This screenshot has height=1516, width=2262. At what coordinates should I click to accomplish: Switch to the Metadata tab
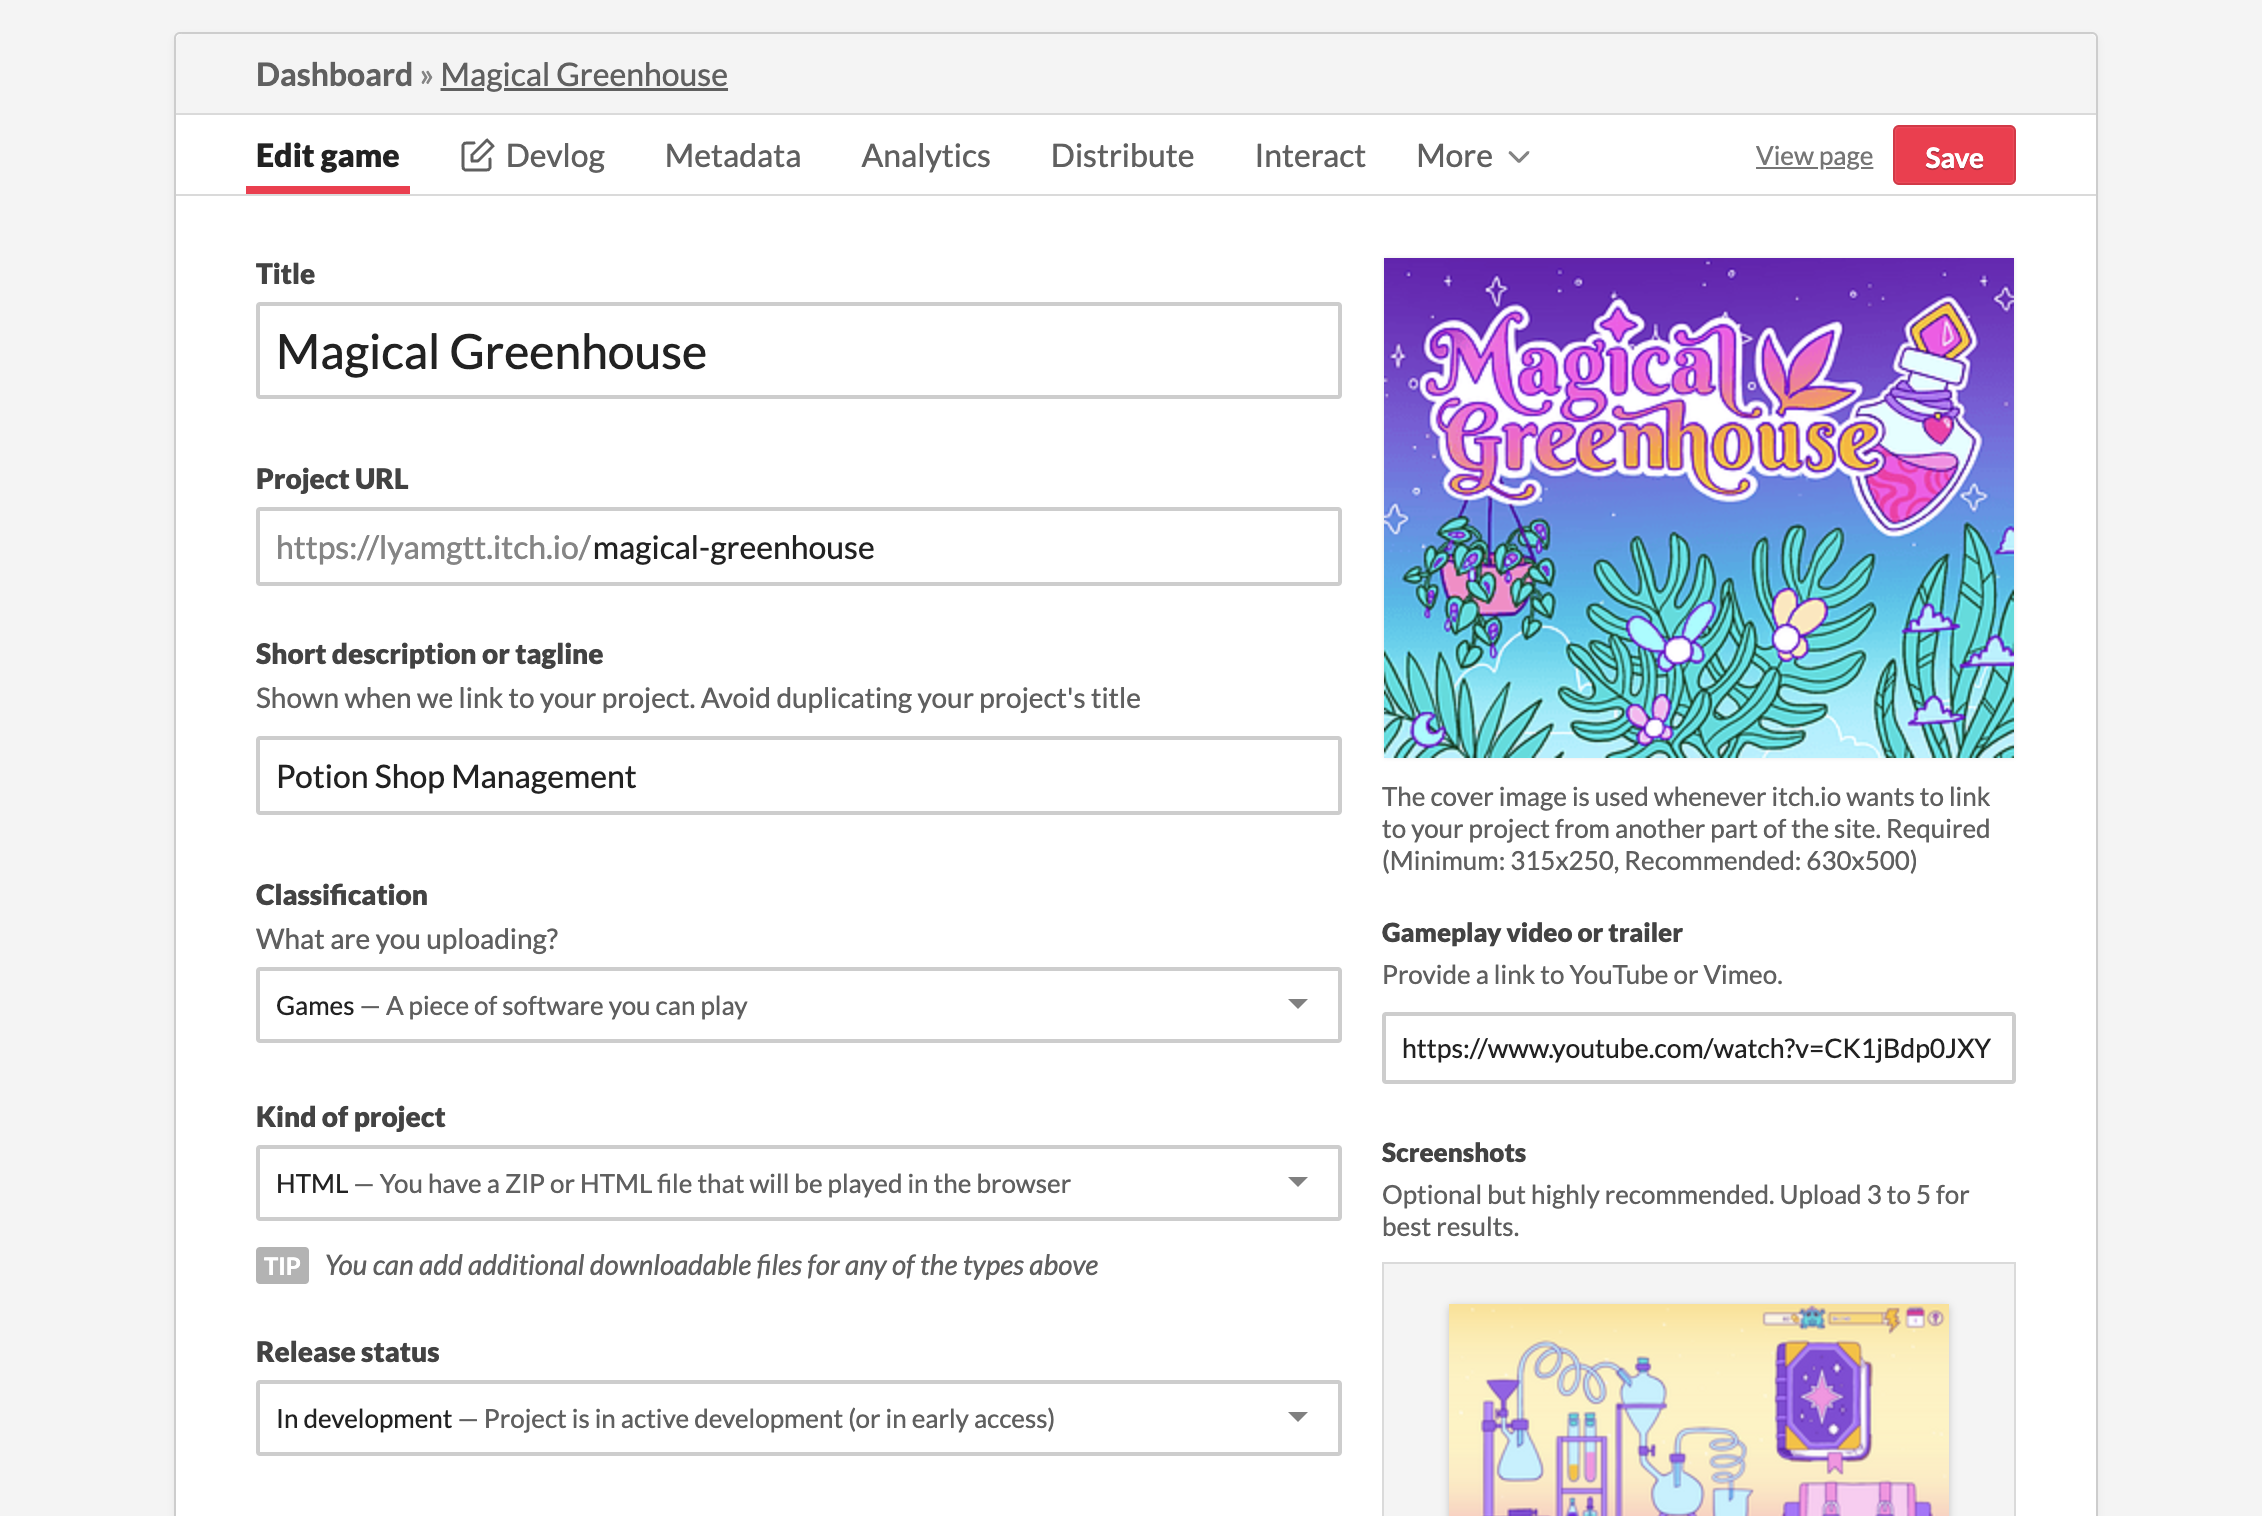pos(732,156)
